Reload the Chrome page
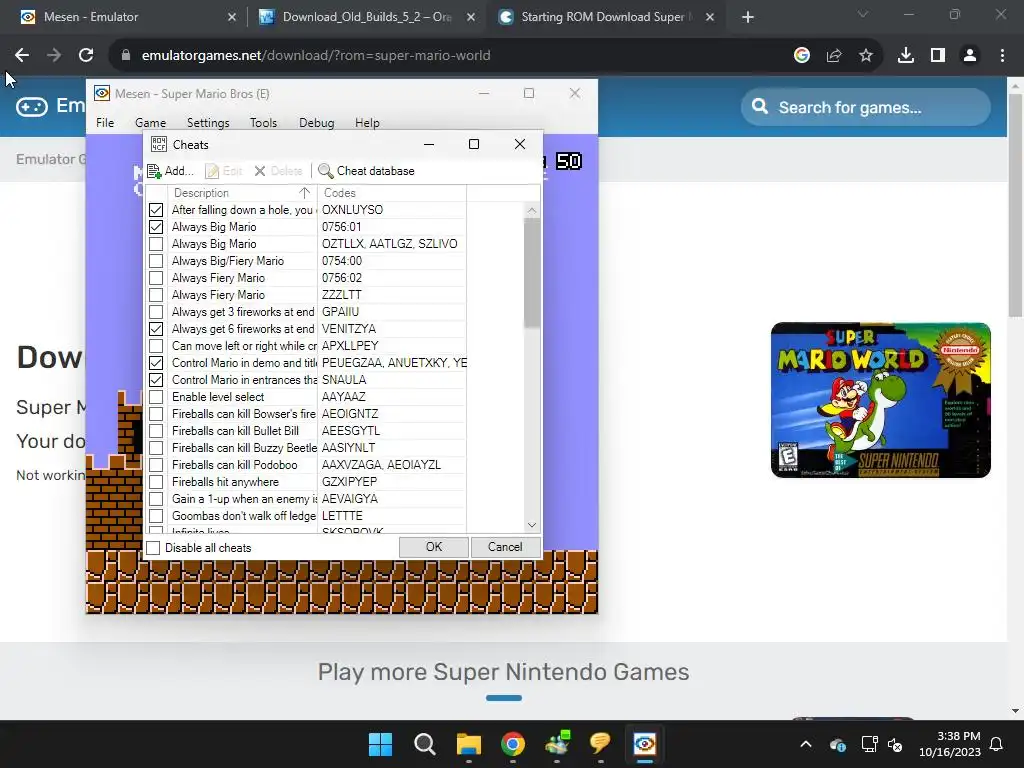Screen dimensions: 1024x768 pyautogui.click(x=86, y=56)
